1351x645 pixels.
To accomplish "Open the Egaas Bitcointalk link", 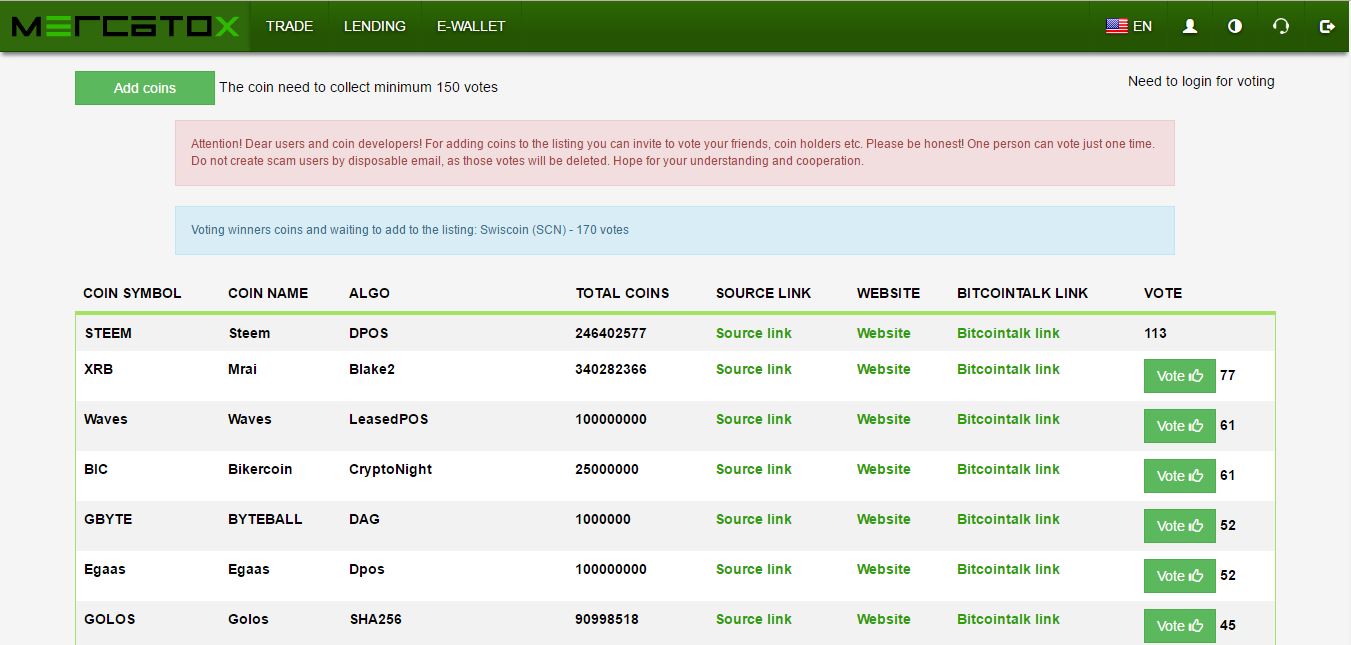I will click(1008, 569).
